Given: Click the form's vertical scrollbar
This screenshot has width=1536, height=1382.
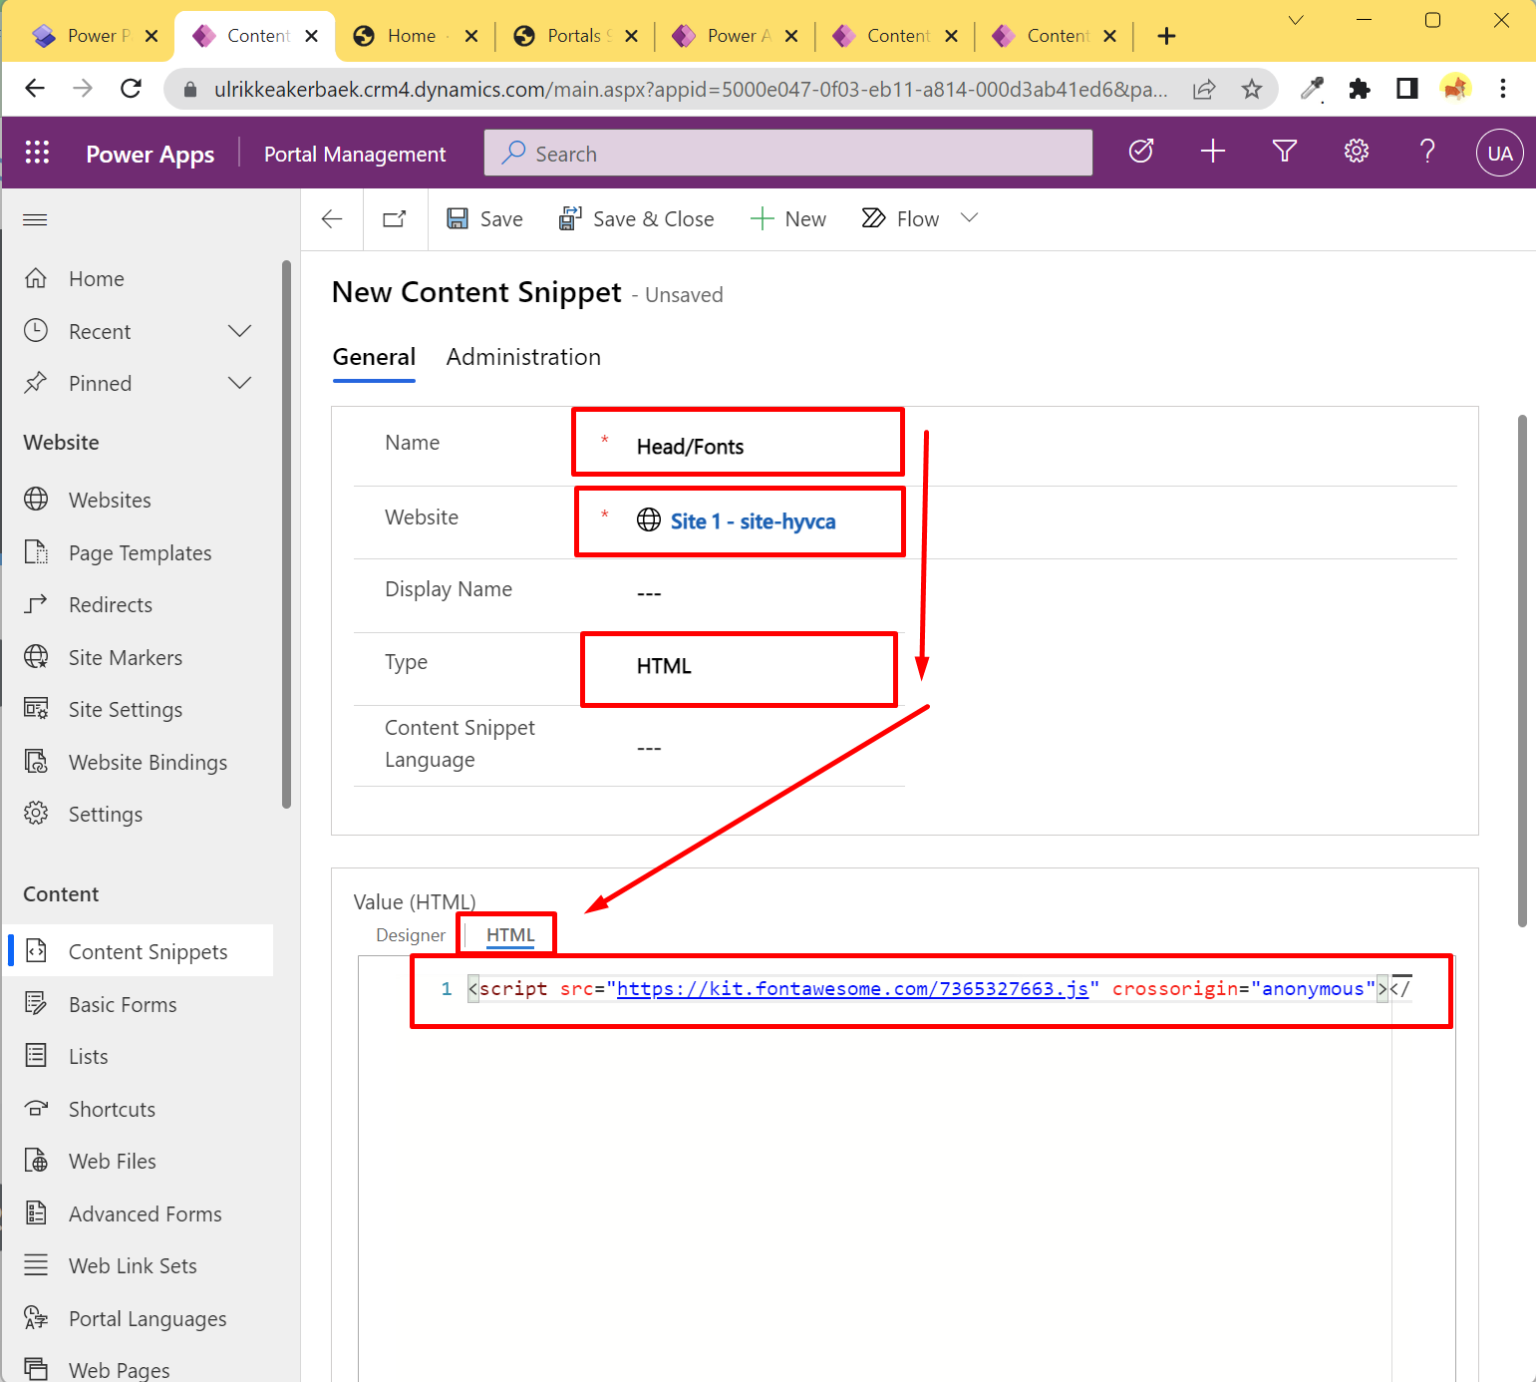Looking at the screenshot, I should pyautogui.click(x=1522, y=671).
